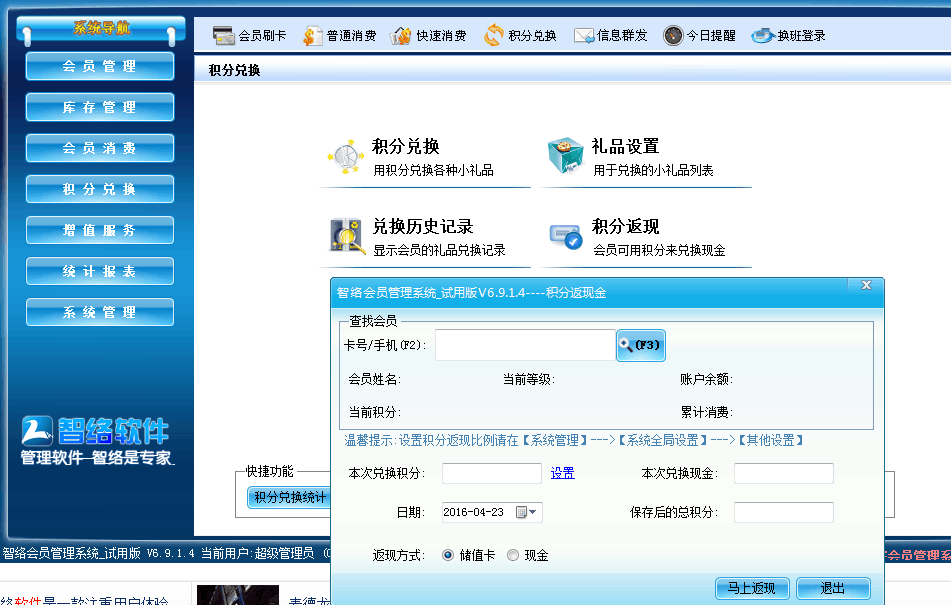Open the 礼品设置 gift icon

coord(565,156)
